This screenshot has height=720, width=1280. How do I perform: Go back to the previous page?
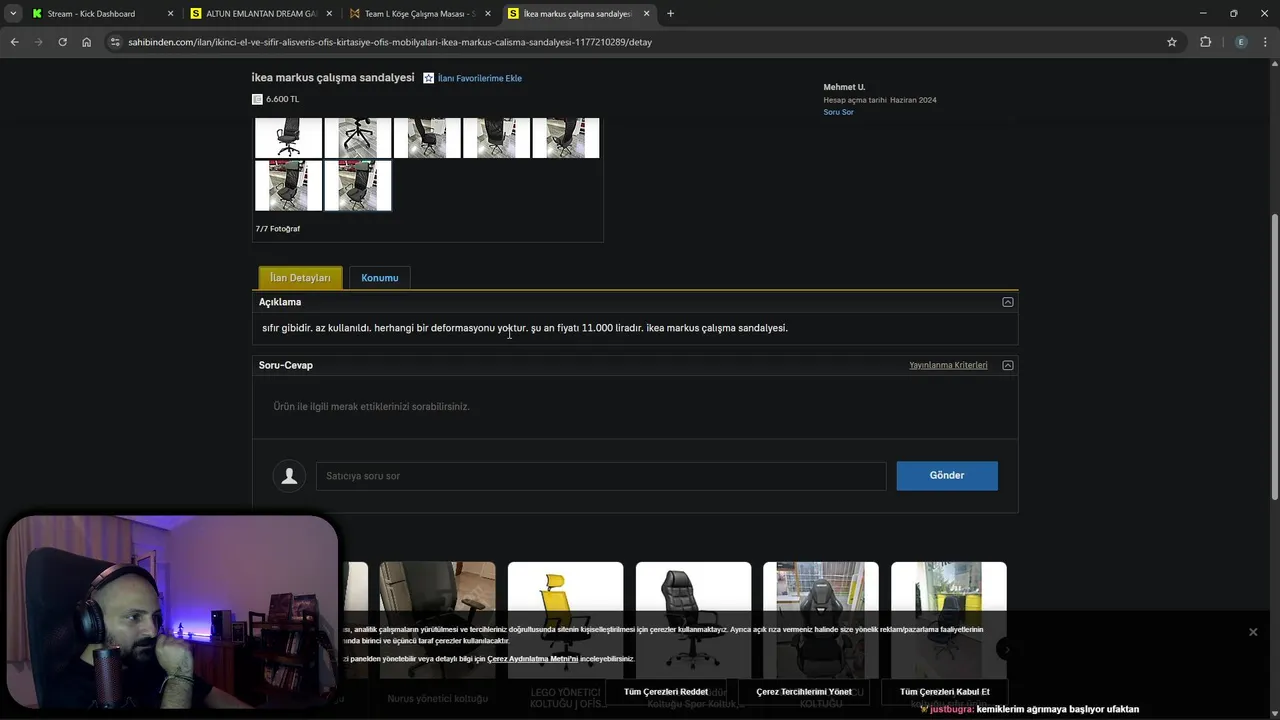coord(14,42)
